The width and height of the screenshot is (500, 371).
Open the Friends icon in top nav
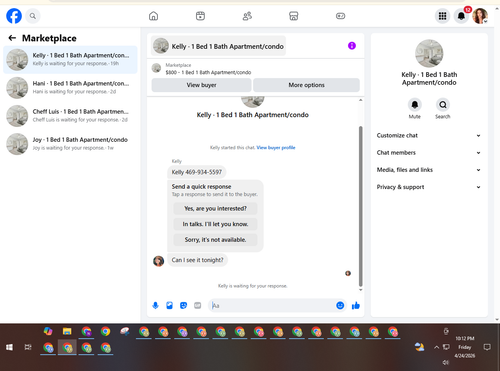247,16
